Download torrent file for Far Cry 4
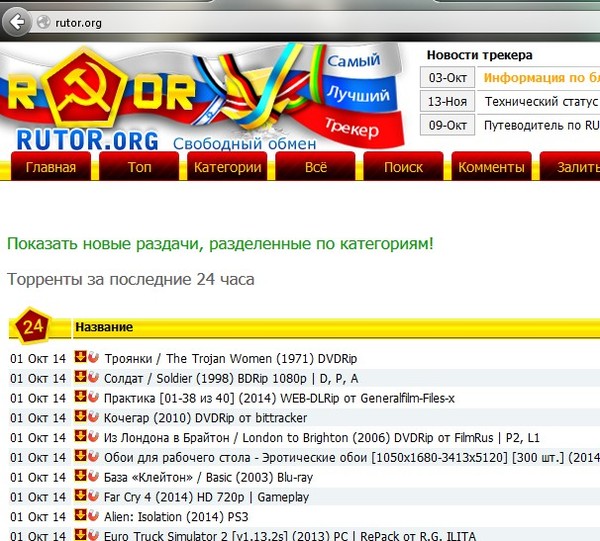 80,495
